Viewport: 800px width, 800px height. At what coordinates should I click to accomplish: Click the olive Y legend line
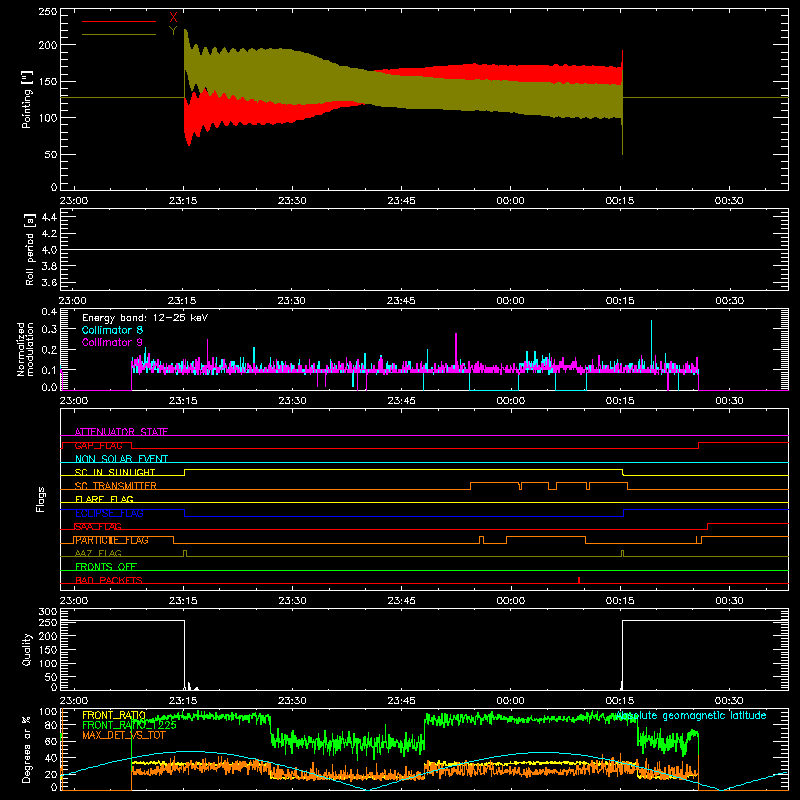[119, 35]
